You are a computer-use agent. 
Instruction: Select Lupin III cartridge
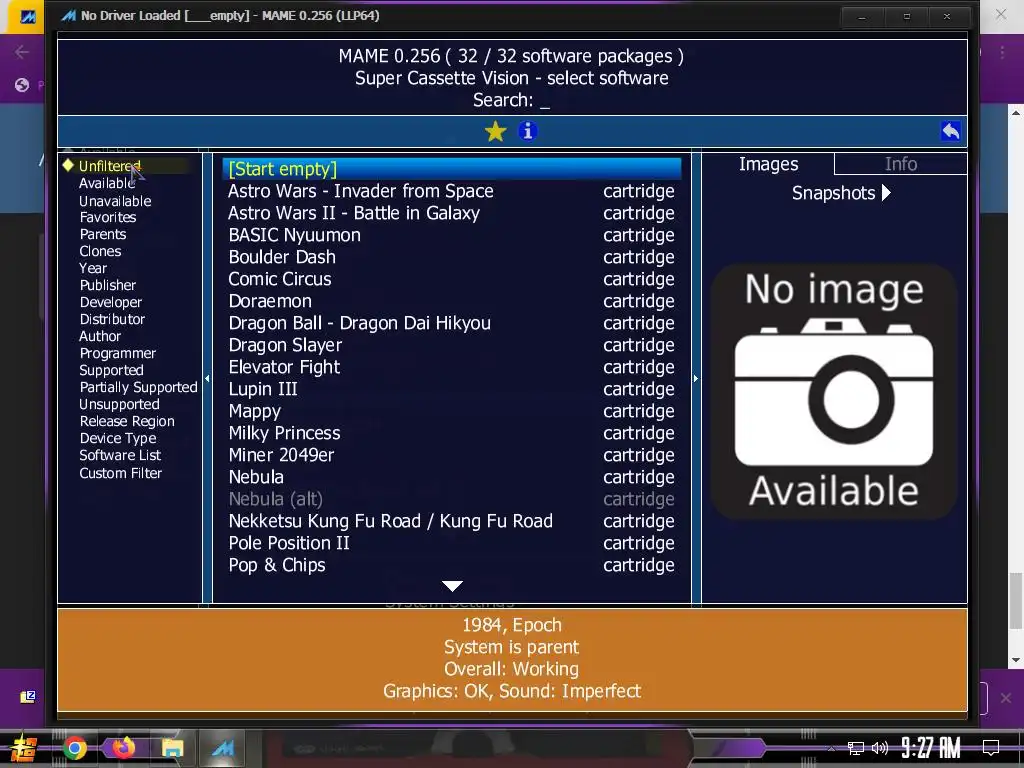452,389
